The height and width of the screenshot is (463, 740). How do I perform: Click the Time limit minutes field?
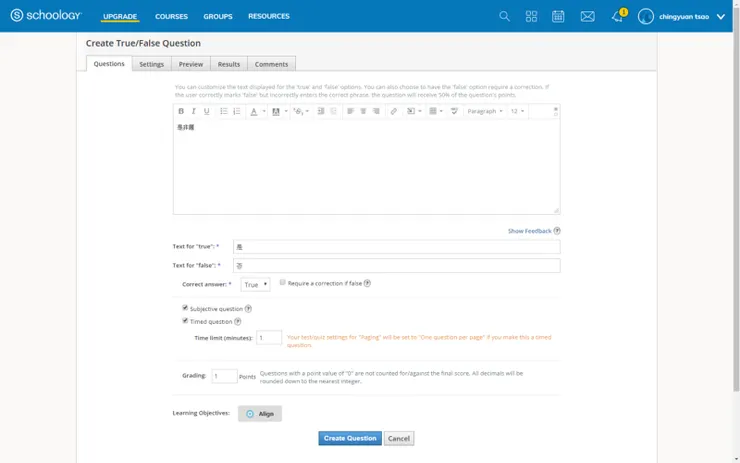coord(269,337)
